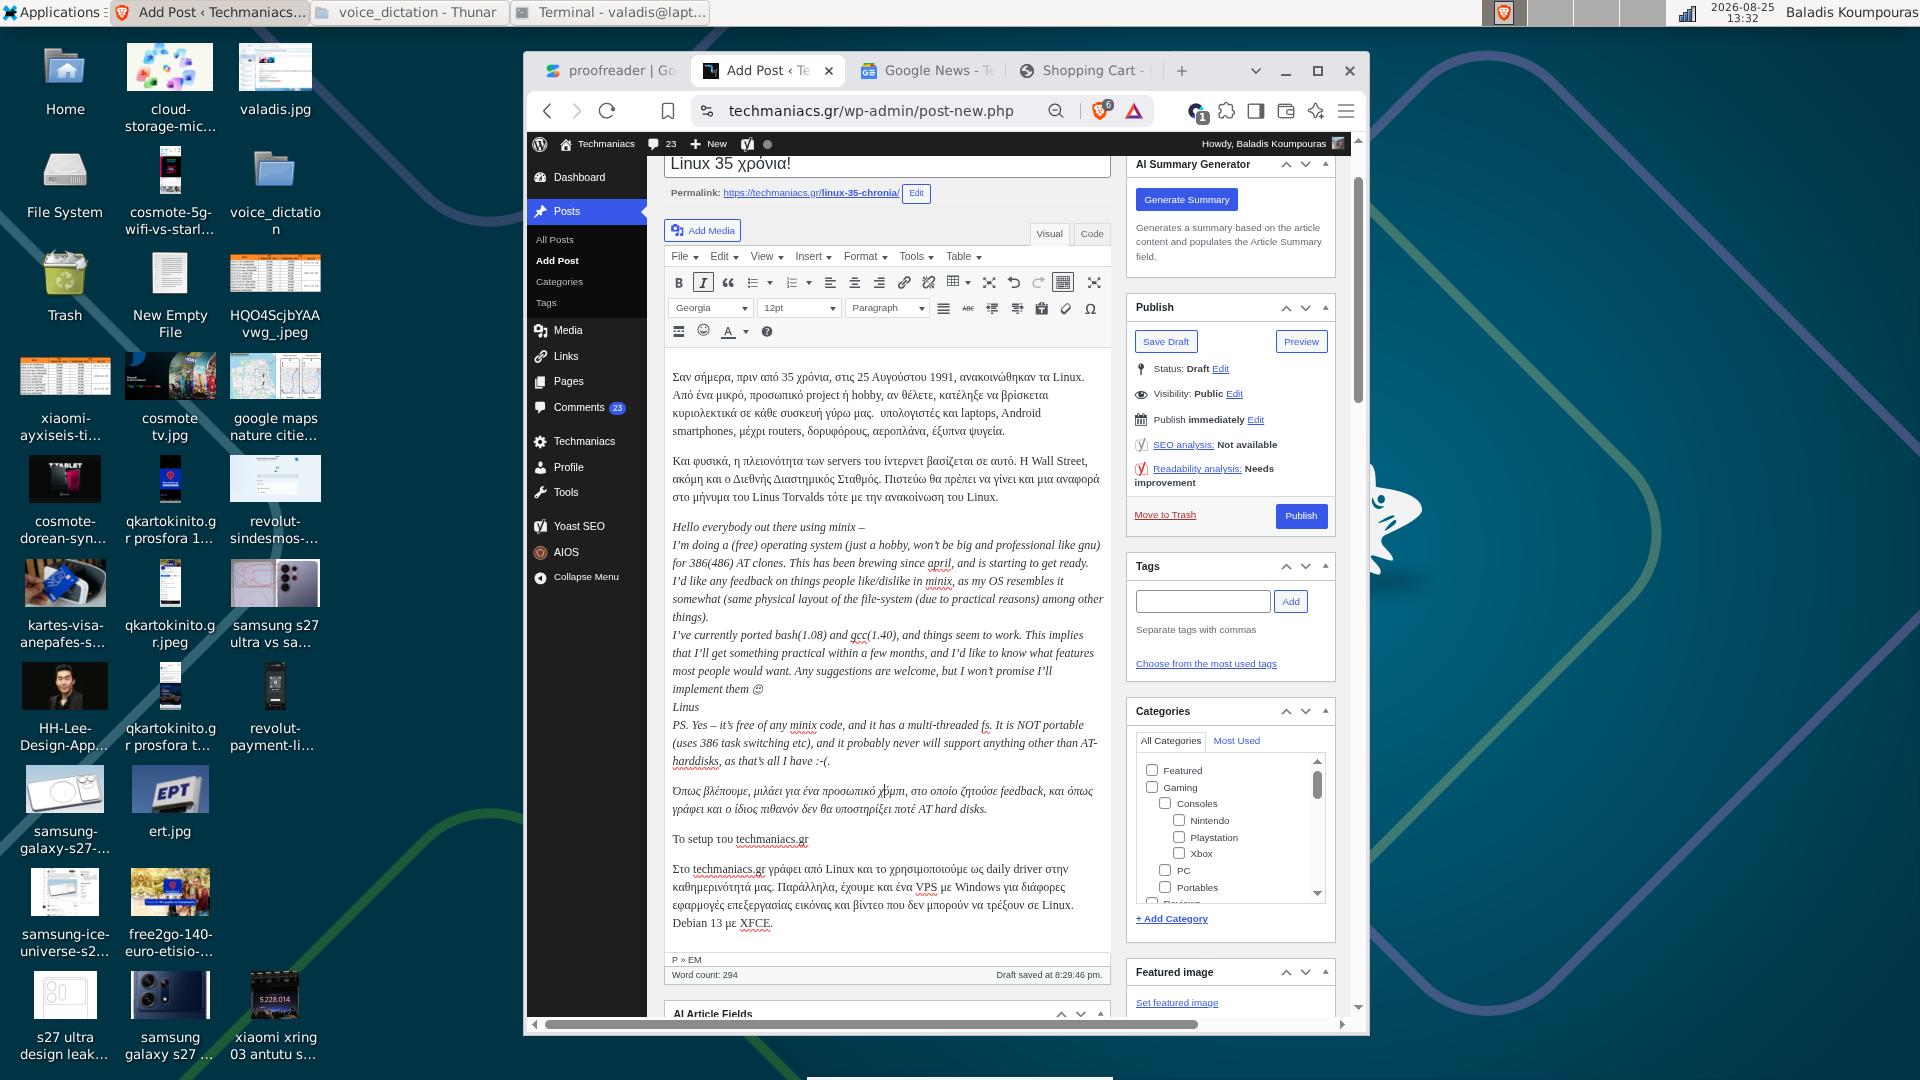Click the Move to Trash link

click(x=1165, y=515)
